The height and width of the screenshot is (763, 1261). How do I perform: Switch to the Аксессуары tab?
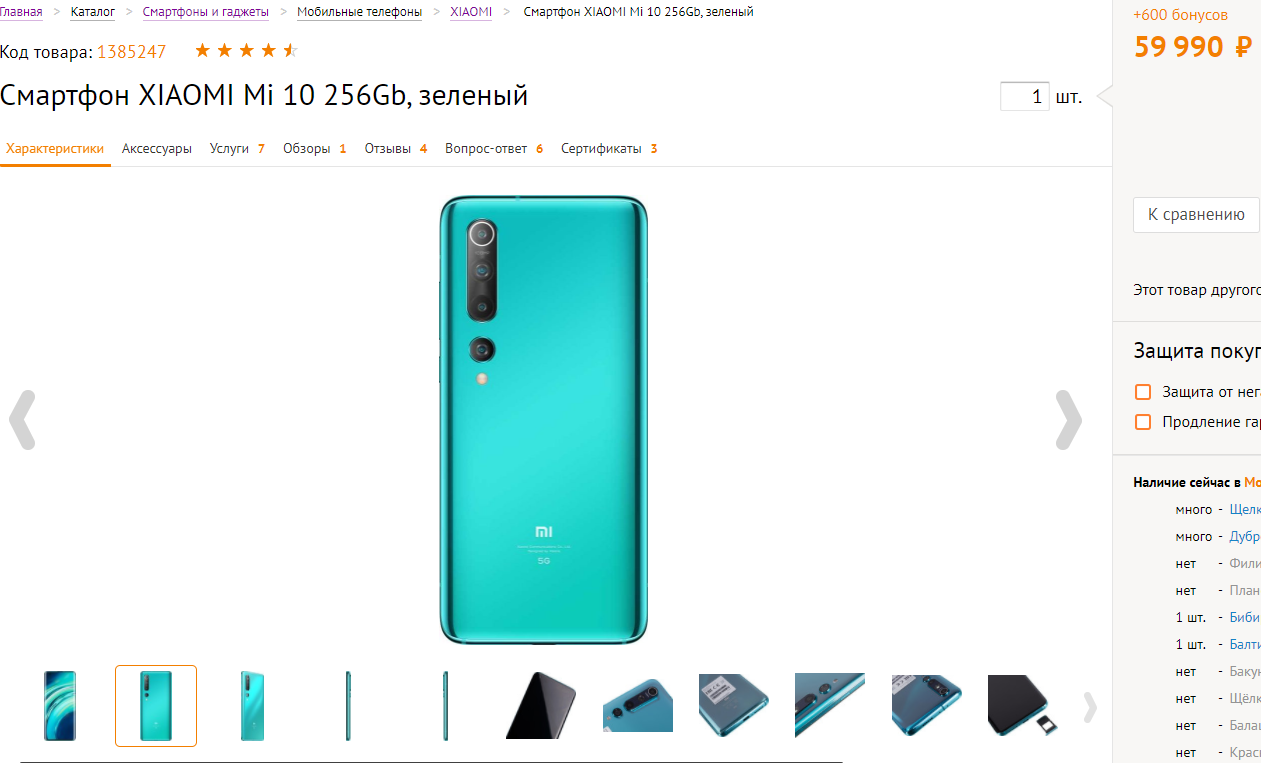click(157, 149)
